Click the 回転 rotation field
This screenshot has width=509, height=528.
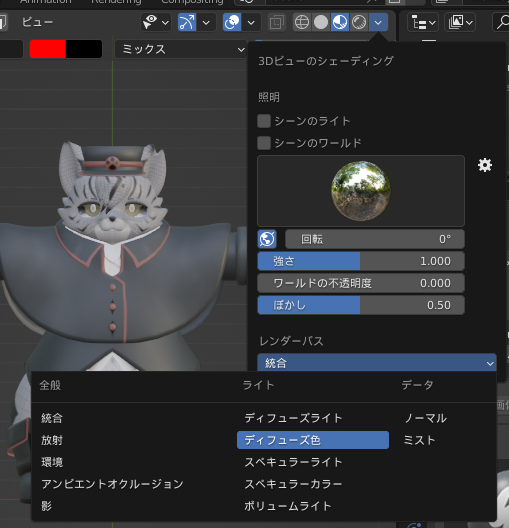click(375, 239)
